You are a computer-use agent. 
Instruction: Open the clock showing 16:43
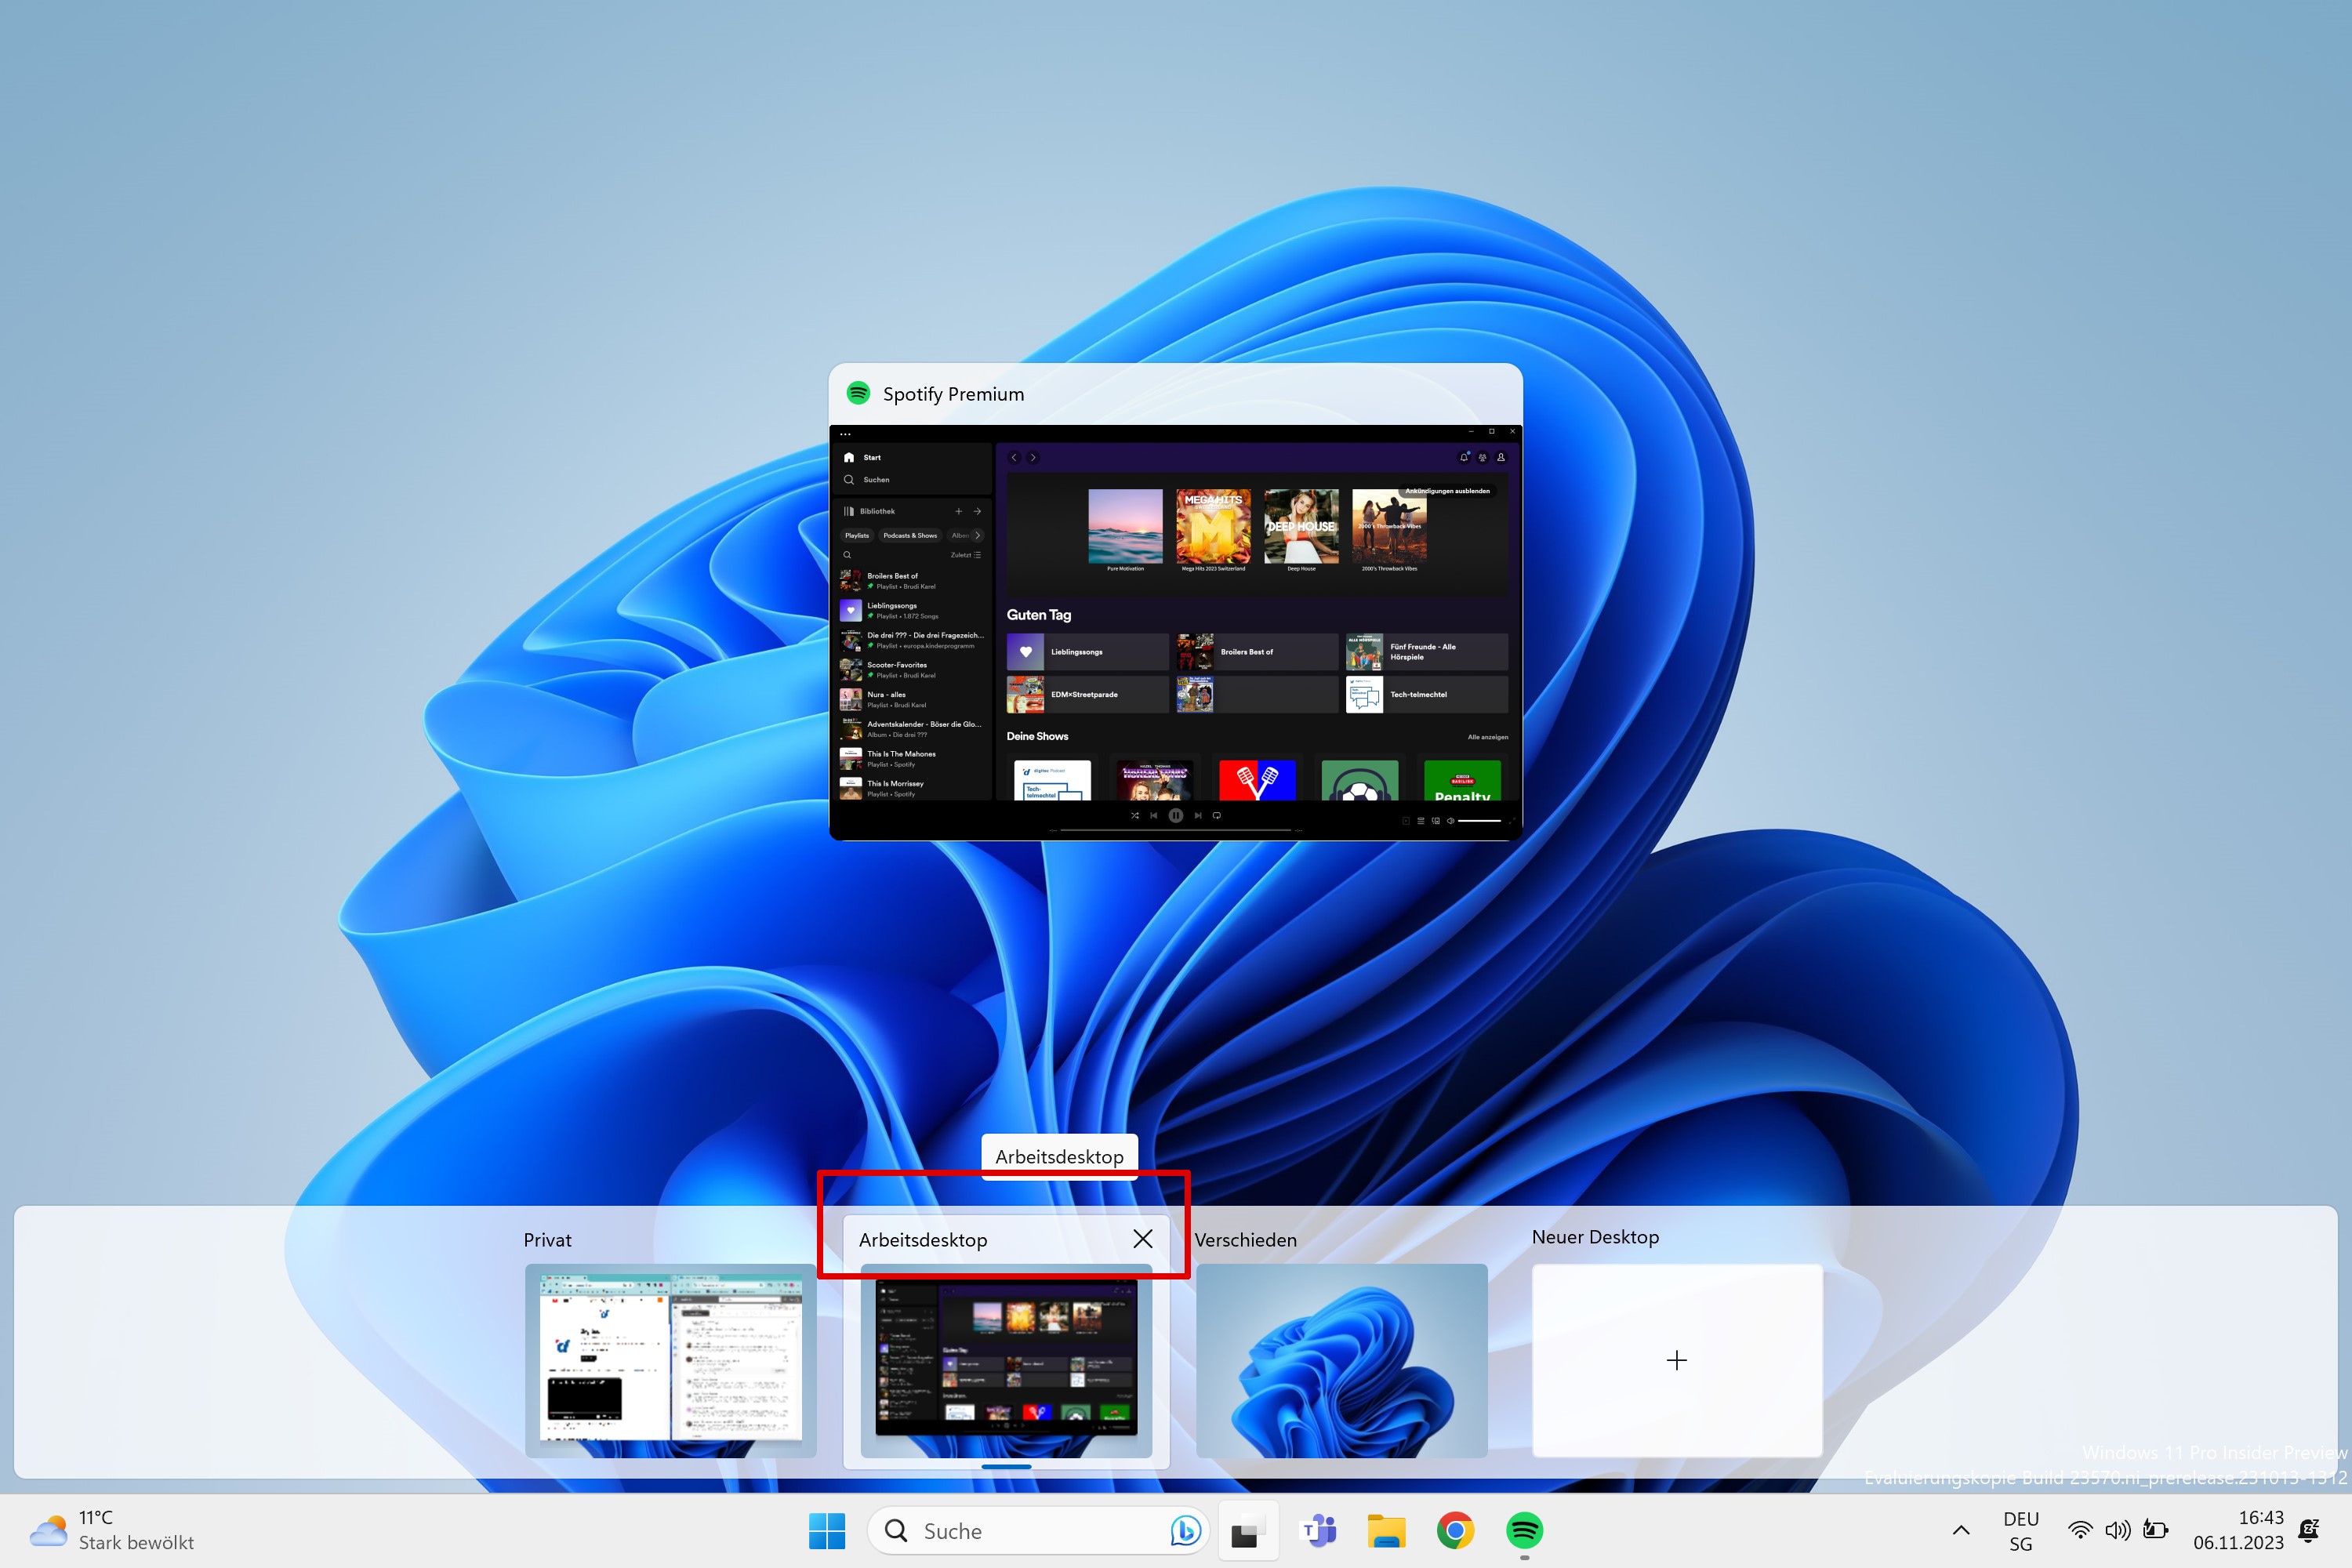click(x=2238, y=1530)
